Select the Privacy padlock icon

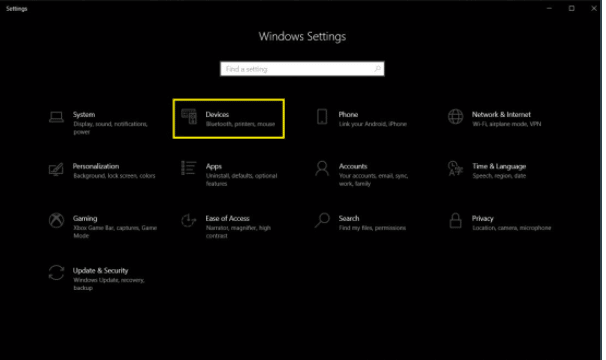[x=455, y=220]
